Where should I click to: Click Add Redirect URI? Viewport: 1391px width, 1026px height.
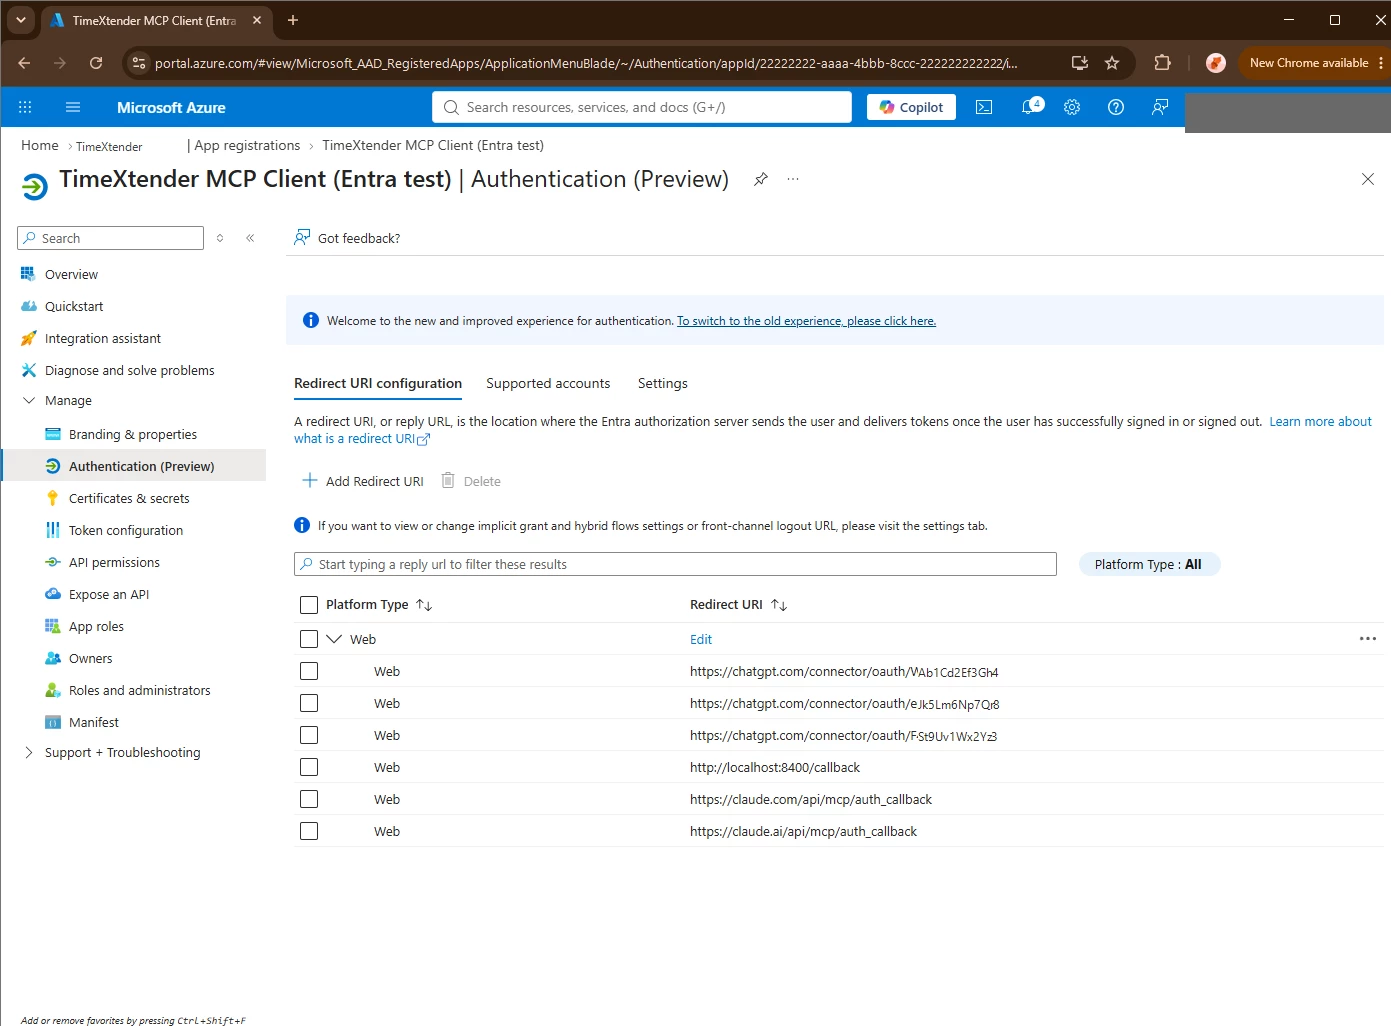(363, 481)
